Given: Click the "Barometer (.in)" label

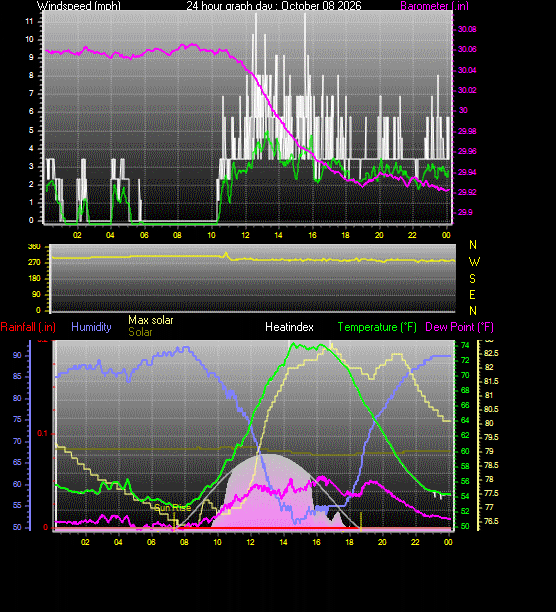Looking at the screenshot, I should point(434,5).
